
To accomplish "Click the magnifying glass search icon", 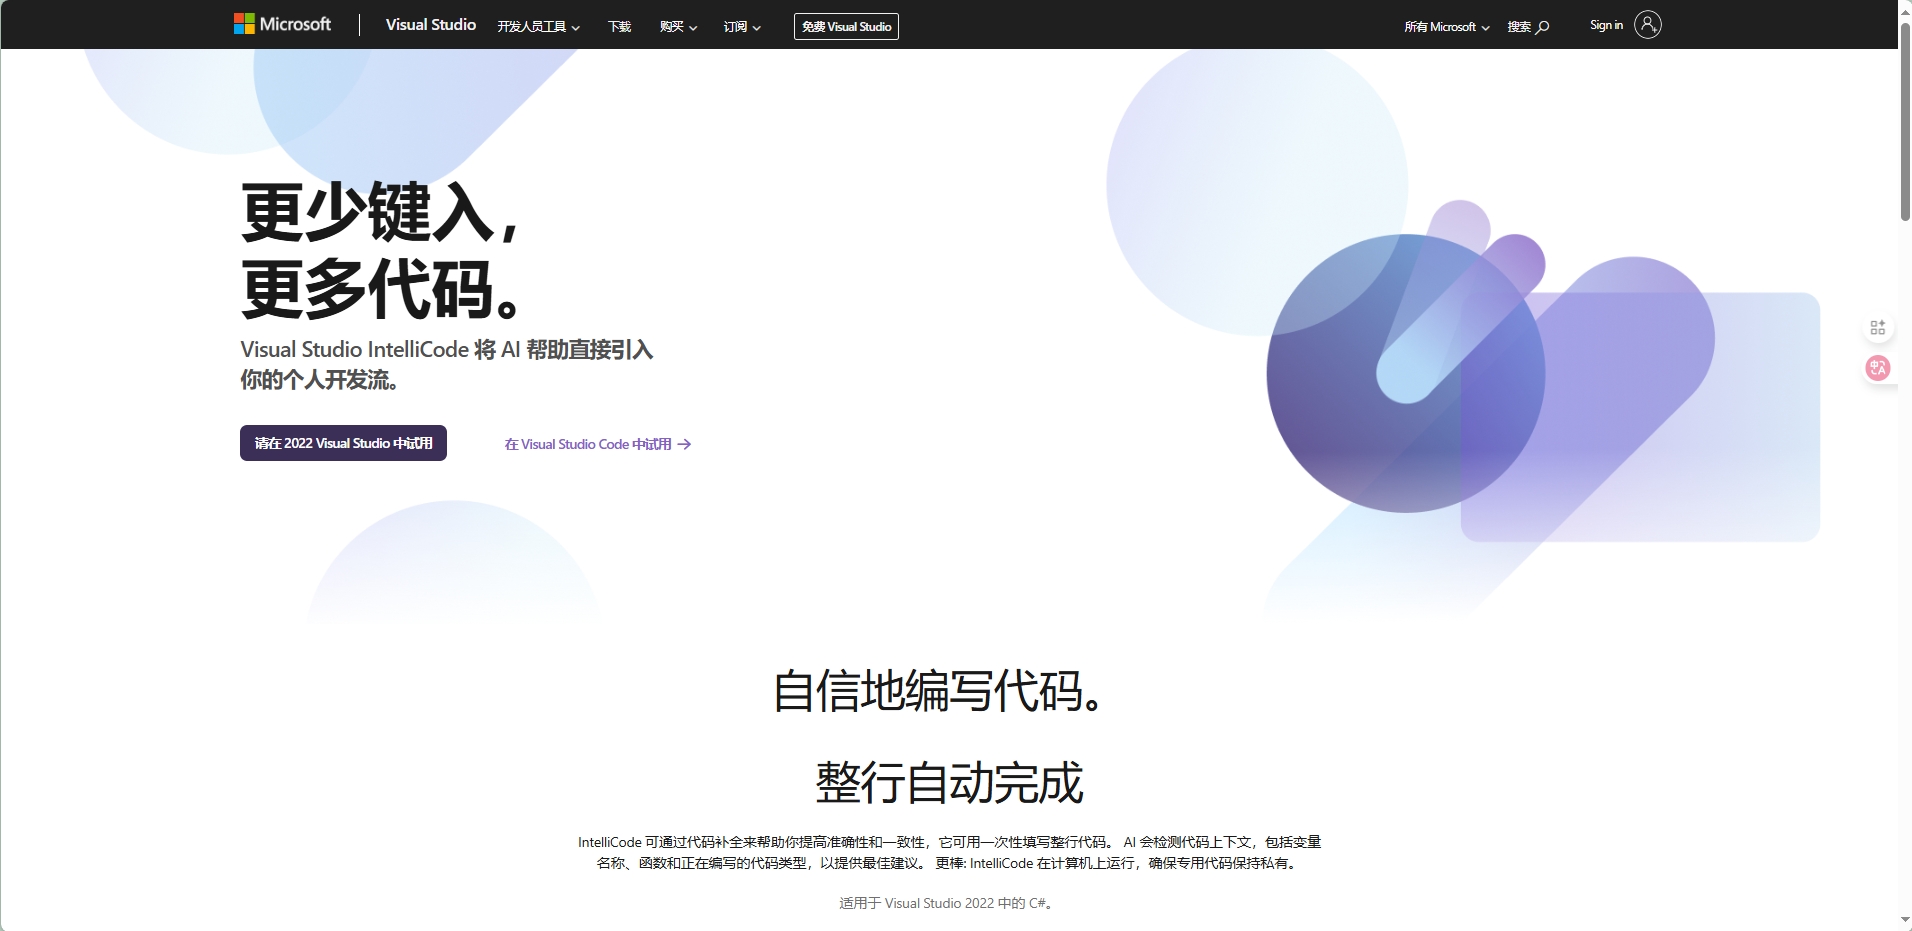I will click(1543, 27).
